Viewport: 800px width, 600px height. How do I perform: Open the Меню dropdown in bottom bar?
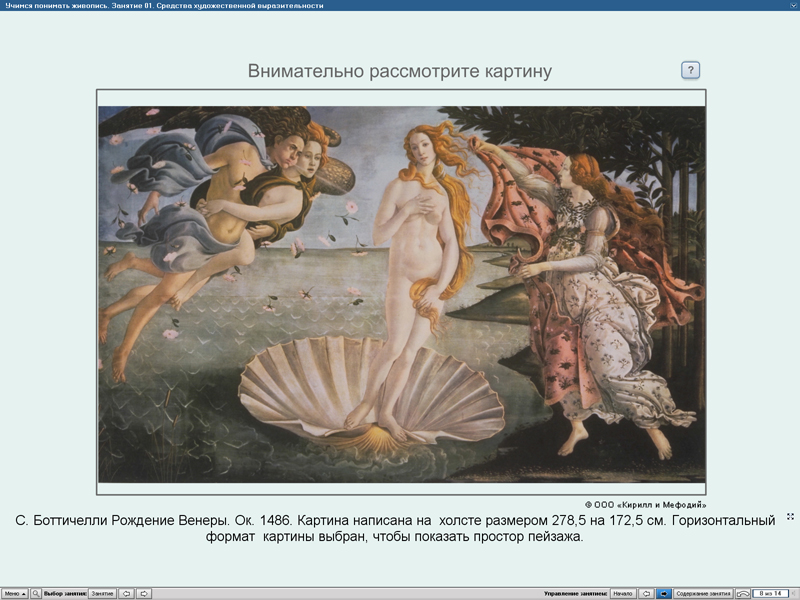[15, 593]
